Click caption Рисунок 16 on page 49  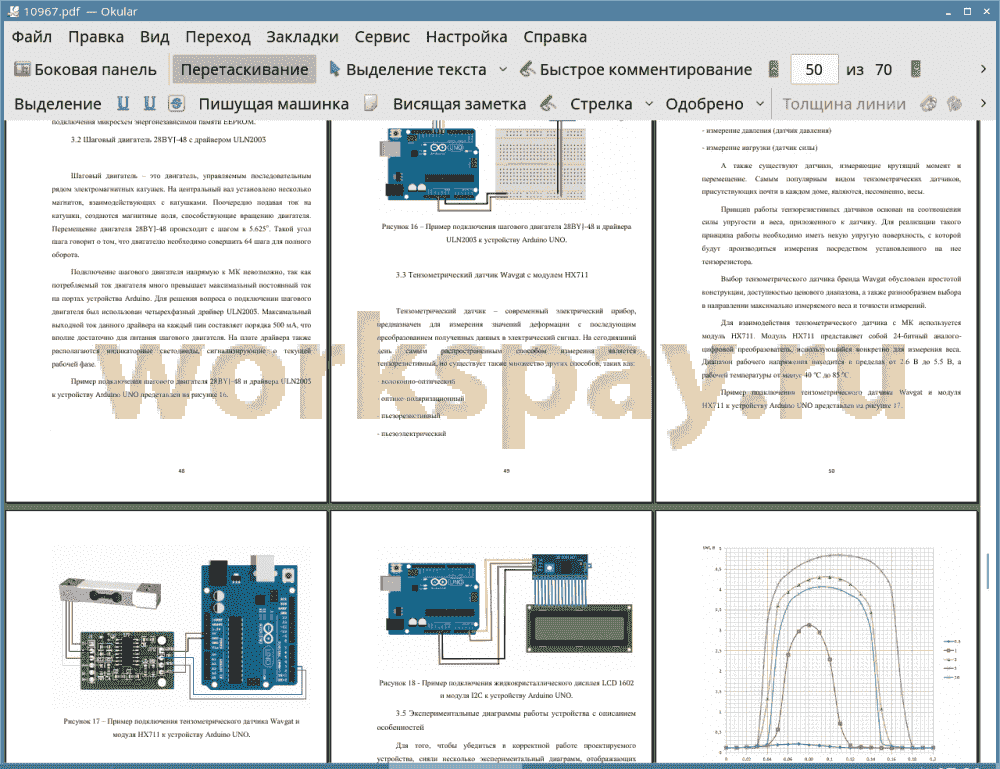(x=506, y=233)
